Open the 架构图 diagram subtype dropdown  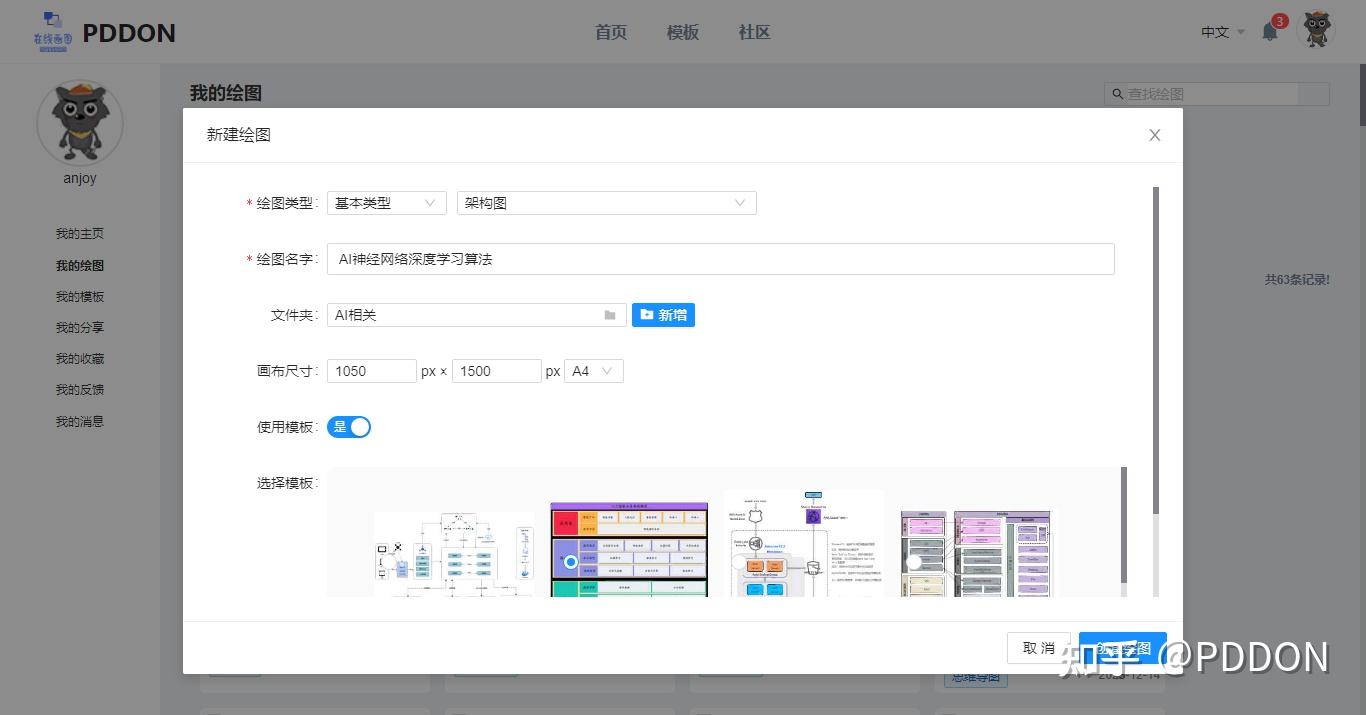pyautogui.click(x=605, y=202)
